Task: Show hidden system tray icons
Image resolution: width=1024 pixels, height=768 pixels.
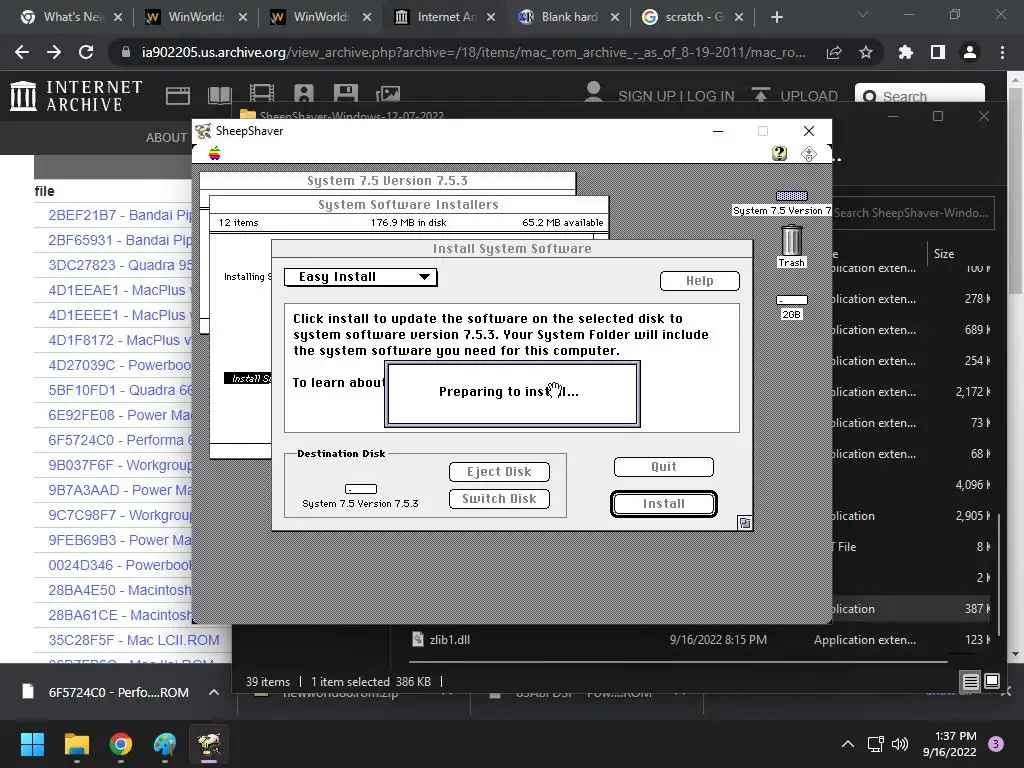Action: [x=847, y=744]
